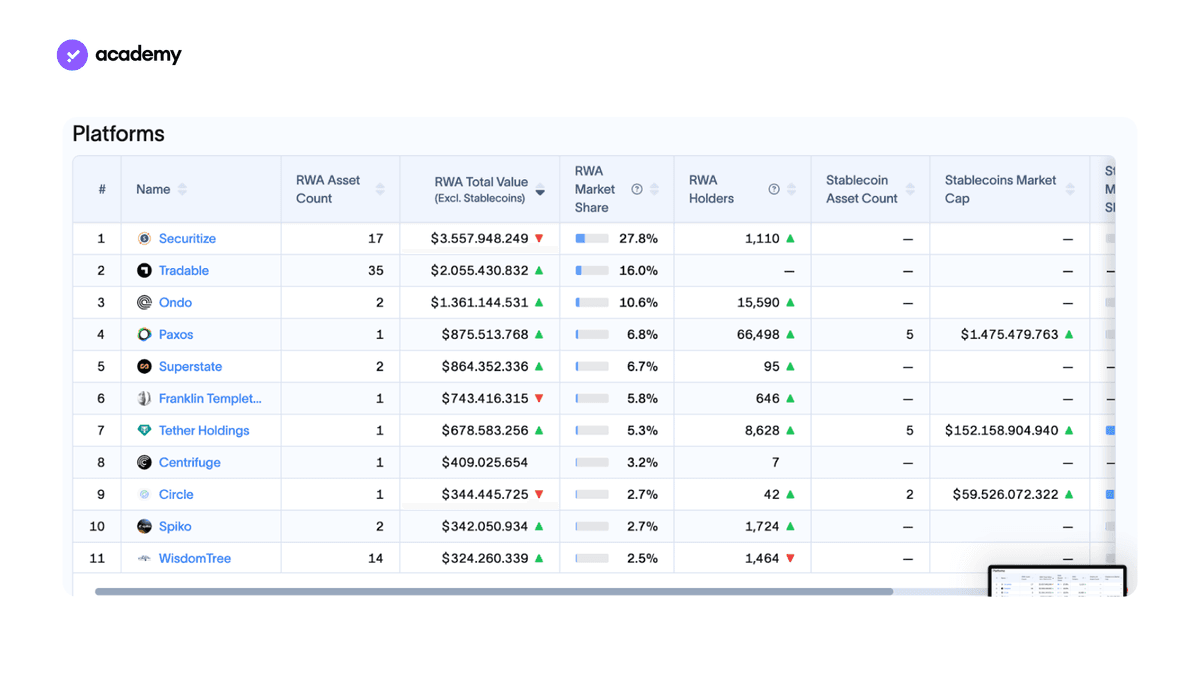
Task: Click Centrifuge total value $409.025.654
Action: (x=485, y=462)
